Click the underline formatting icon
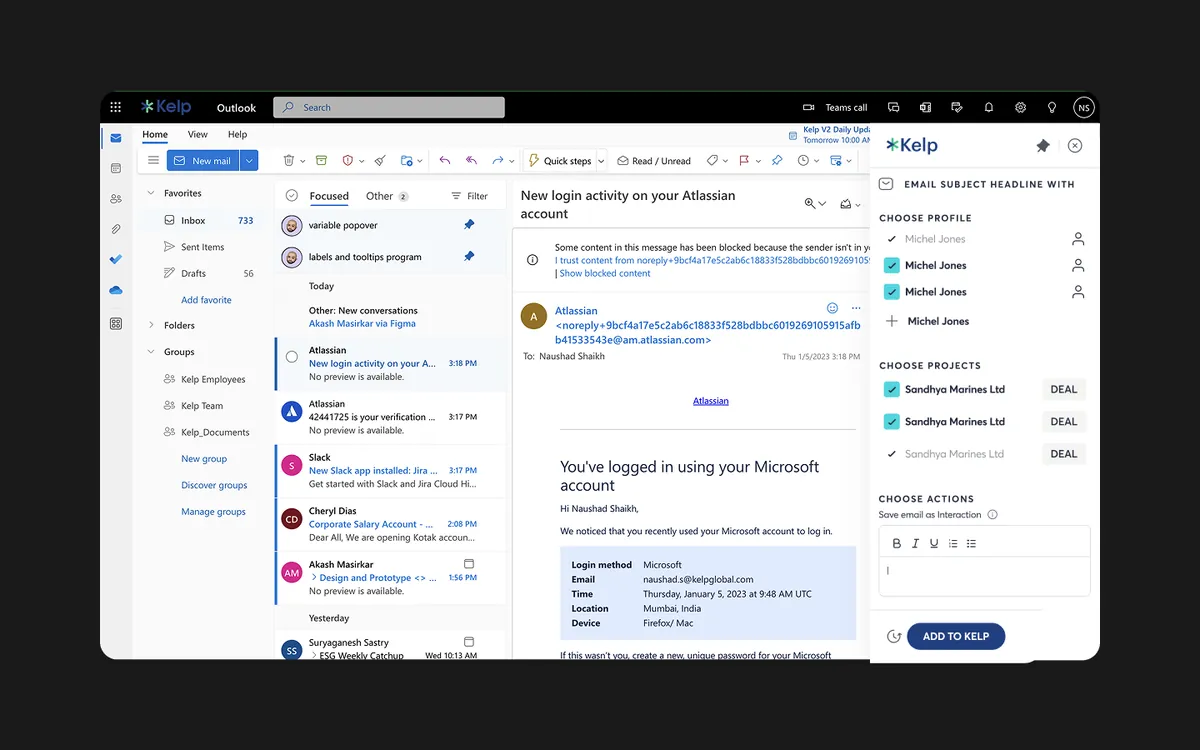This screenshot has height=750, width=1200. (x=934, y=543)
